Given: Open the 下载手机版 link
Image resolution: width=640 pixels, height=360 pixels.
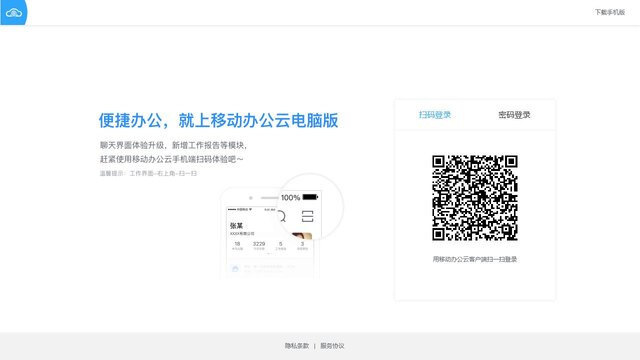Looking at the screenshot, I should pyautogui.click(x=609, y=12).
